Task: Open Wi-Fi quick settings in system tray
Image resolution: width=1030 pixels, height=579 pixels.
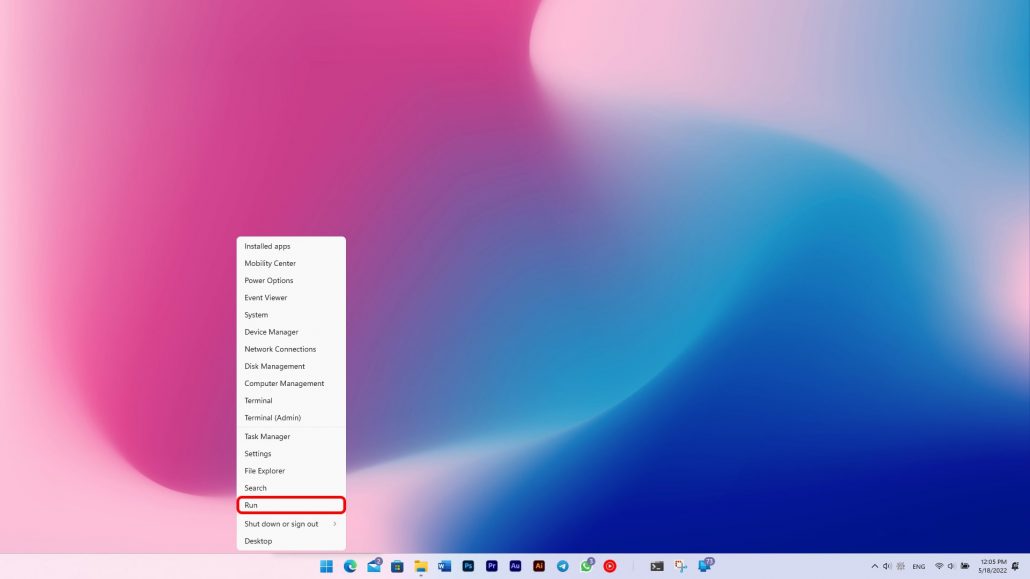Action: [x=939, y=566]
